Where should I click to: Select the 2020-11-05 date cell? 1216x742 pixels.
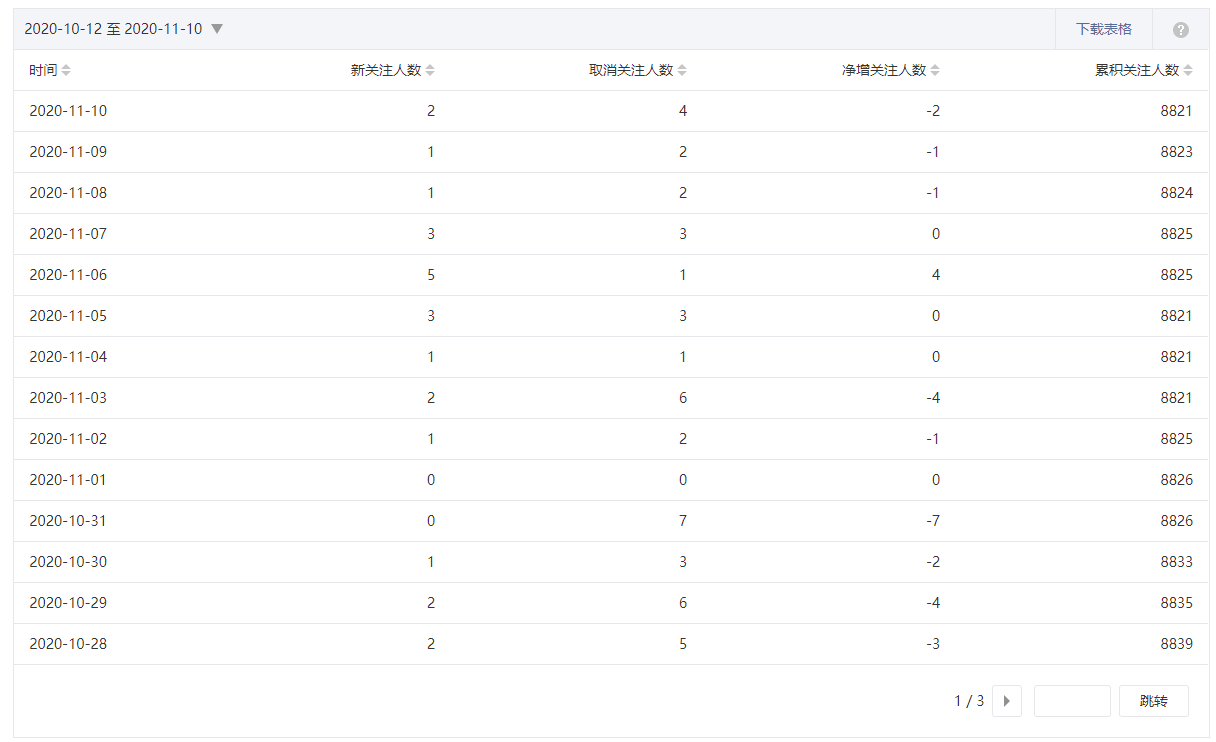point(68,316)
